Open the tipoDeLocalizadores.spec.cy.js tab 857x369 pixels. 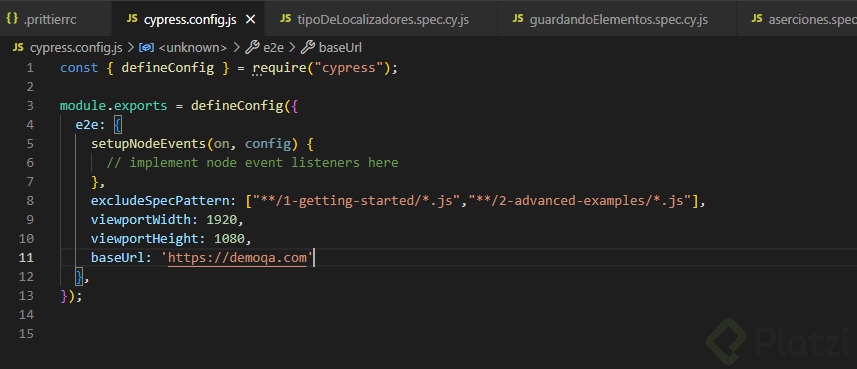(x=381, y=19)
